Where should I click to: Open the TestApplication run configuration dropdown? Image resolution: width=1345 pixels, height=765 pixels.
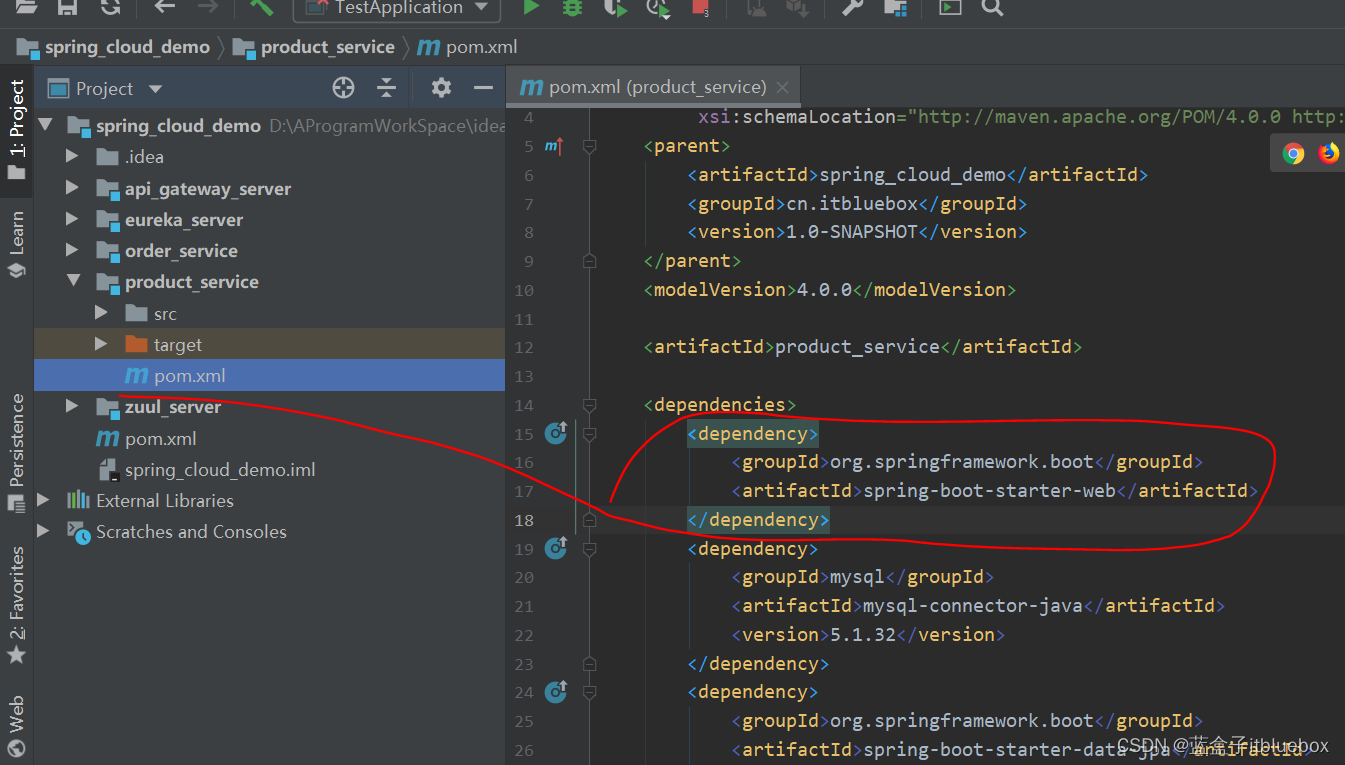pos(396,8)
